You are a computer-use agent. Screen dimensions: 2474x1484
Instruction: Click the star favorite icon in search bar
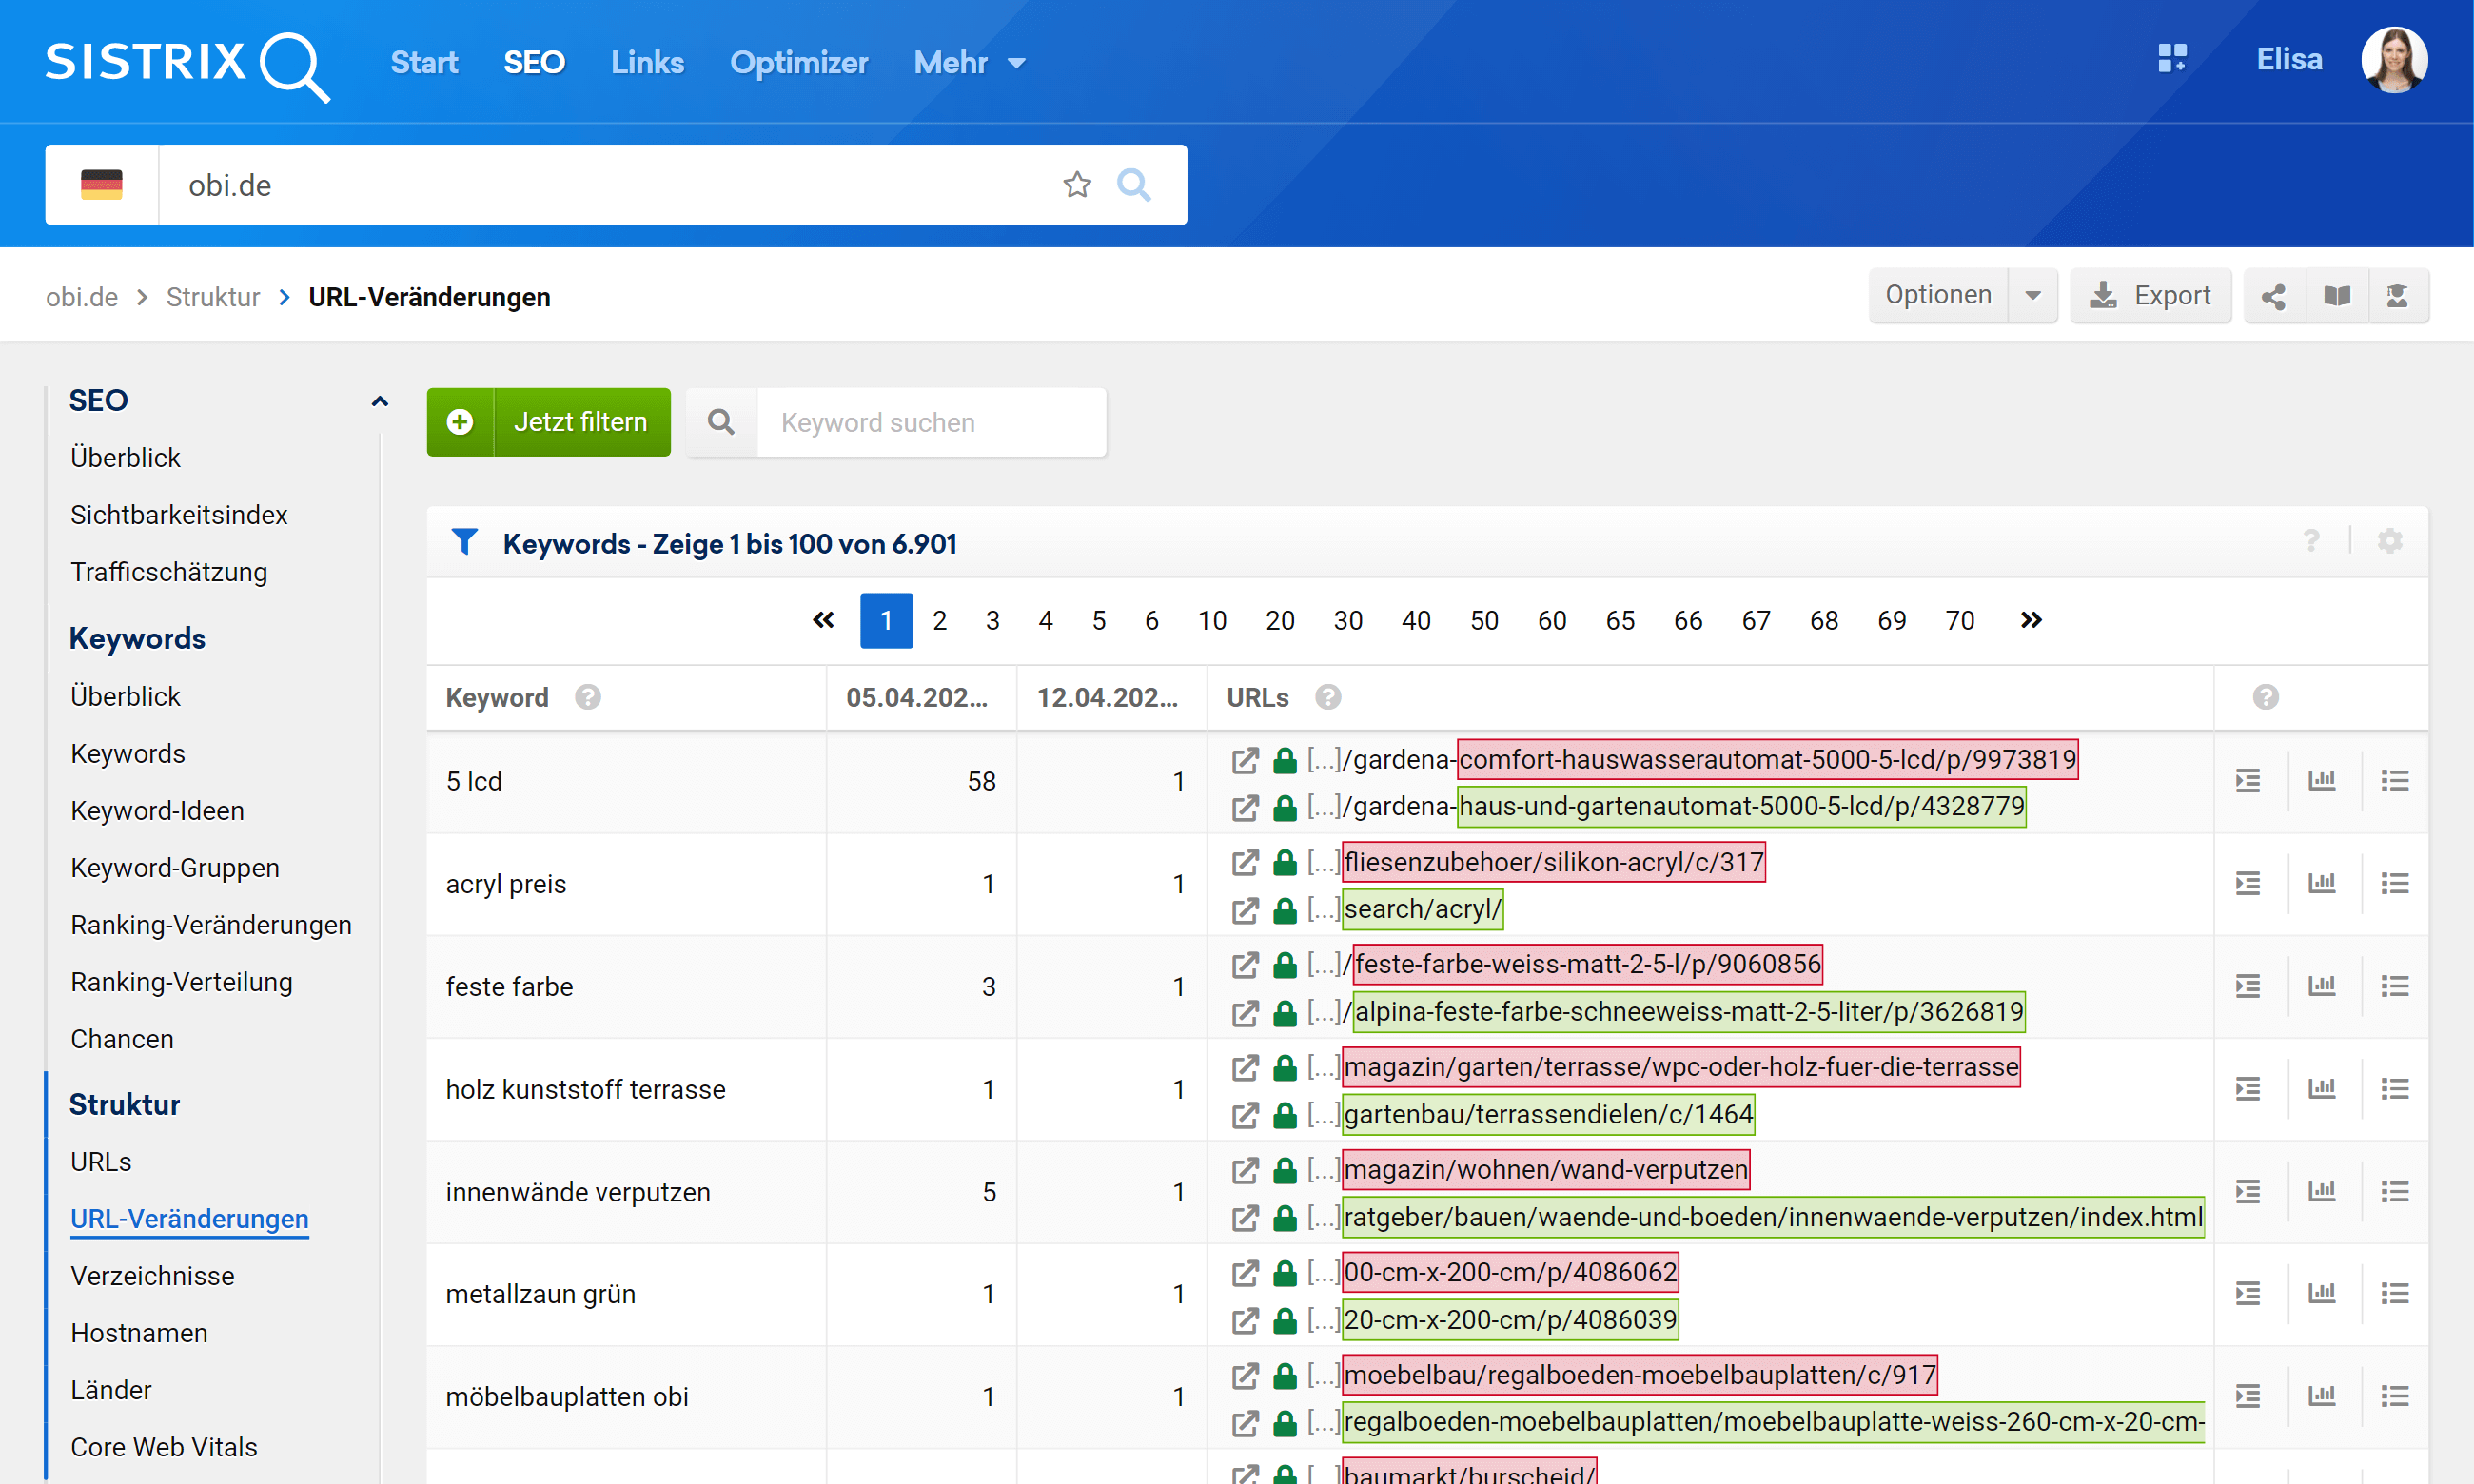[x=1076, y=185]
